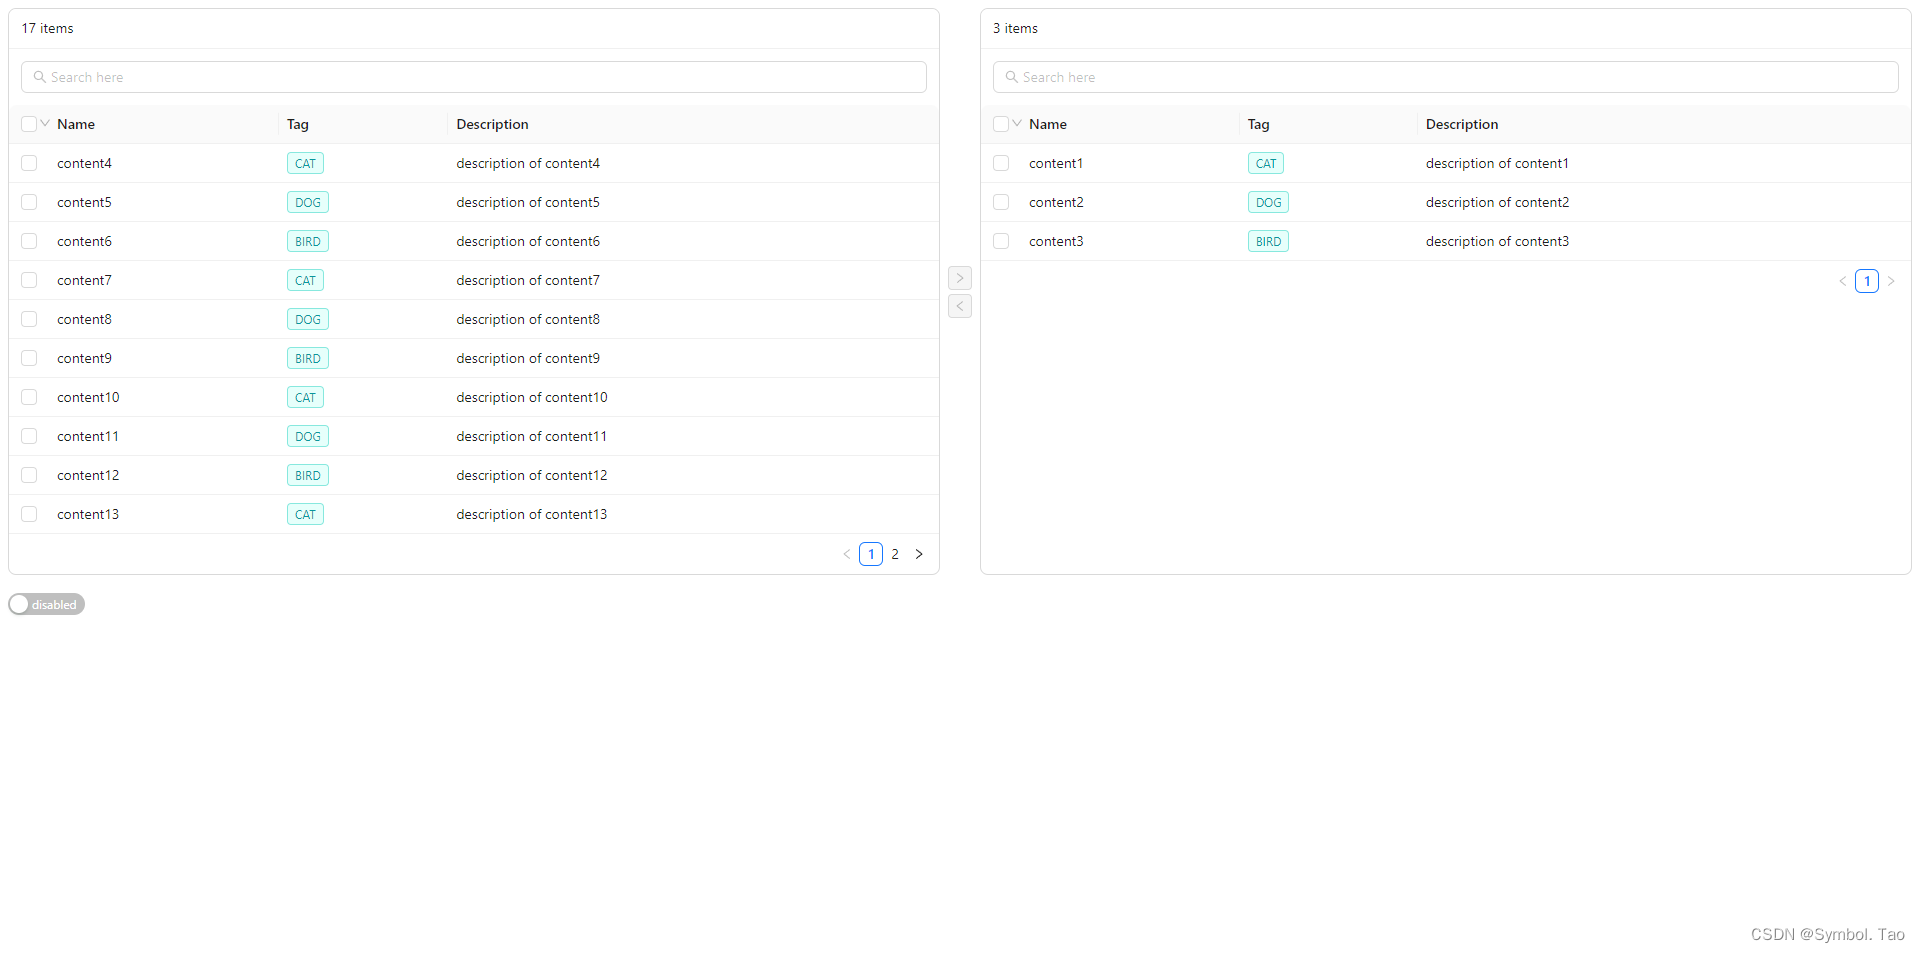
Task: Click 'description of content2' cell
Action: [1497, 202]
